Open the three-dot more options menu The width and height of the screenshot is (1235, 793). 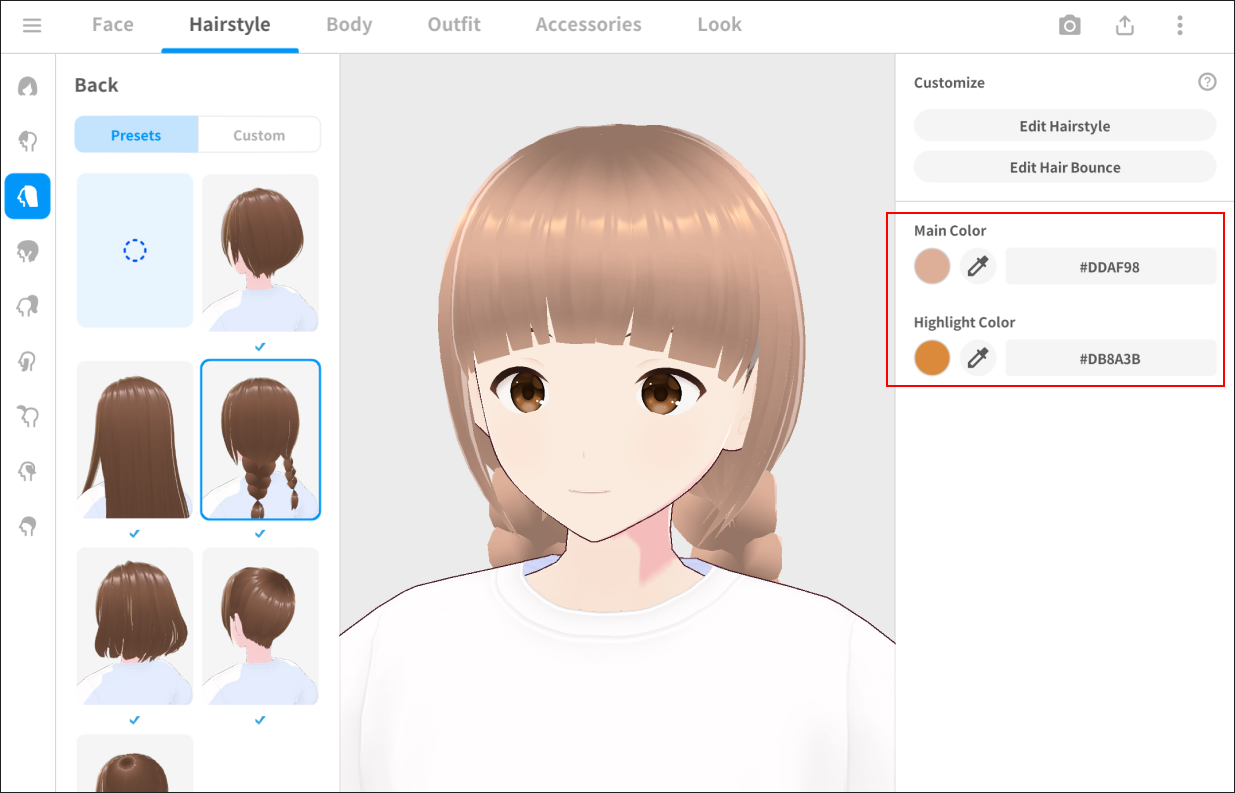(1180, 26)
